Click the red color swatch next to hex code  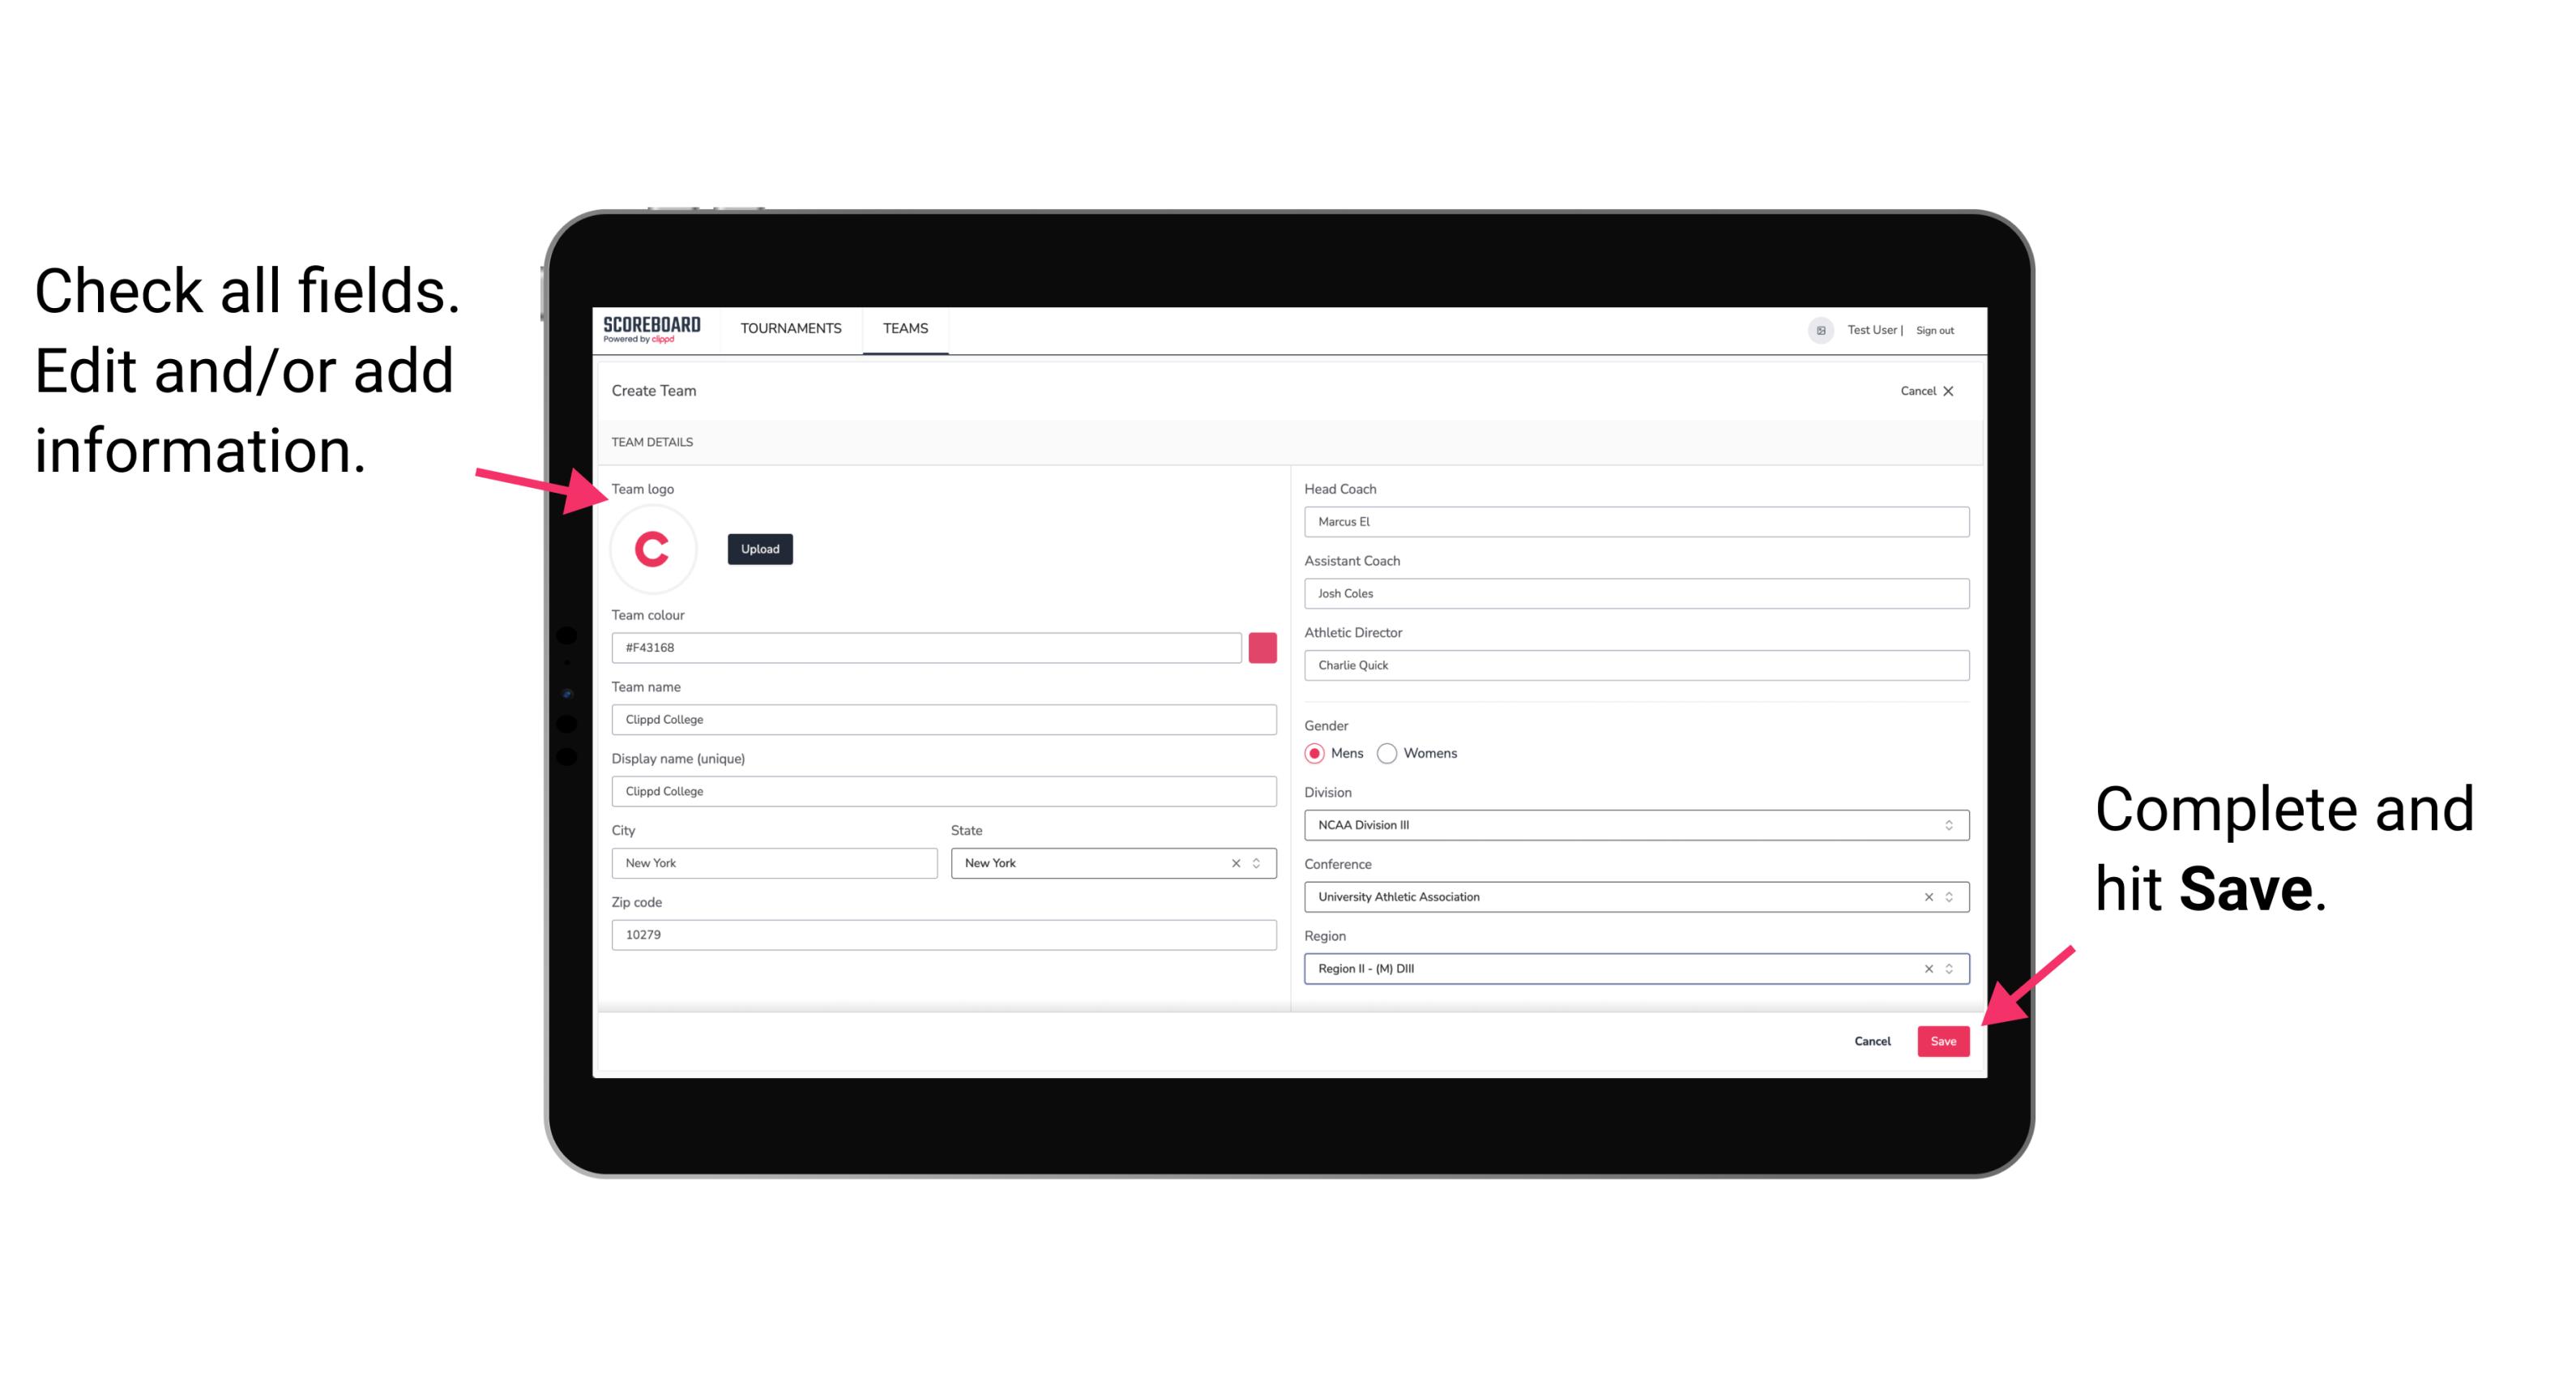1262,645
